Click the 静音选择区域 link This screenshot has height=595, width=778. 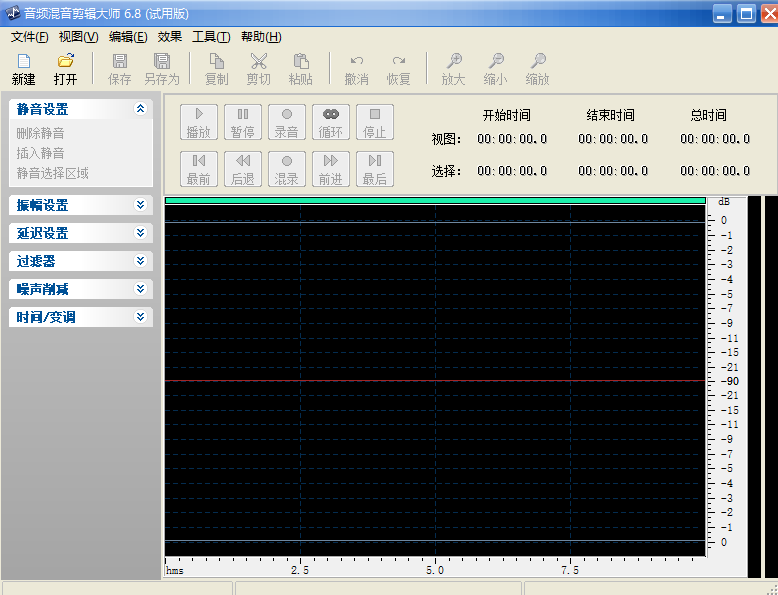52,173
